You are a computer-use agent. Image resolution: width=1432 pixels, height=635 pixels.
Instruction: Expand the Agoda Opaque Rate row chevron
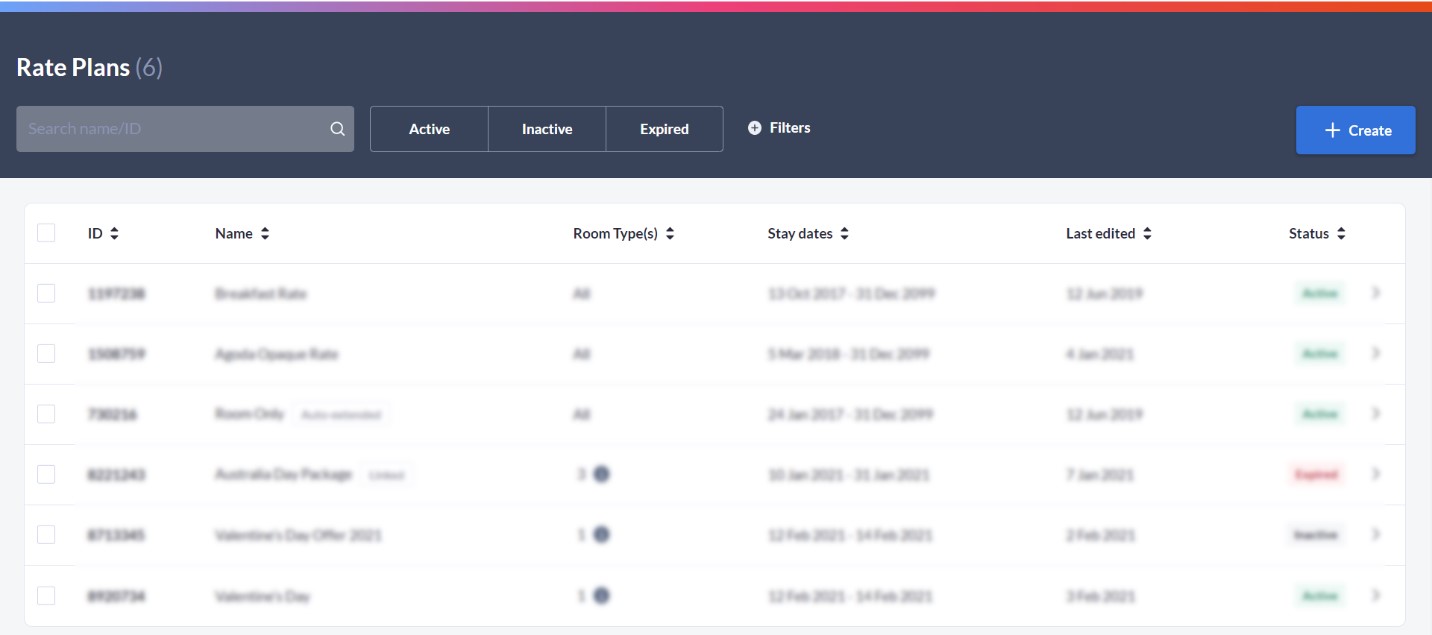(x=1376, y=353)
